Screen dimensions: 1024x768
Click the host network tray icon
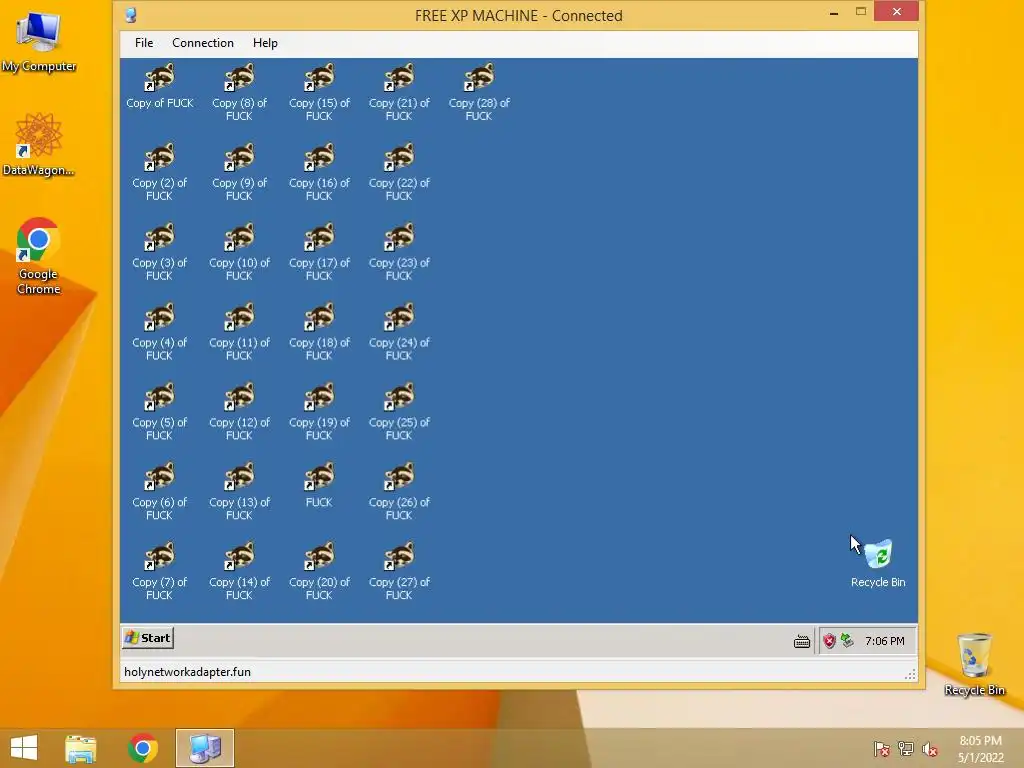[x=906, y=749]
